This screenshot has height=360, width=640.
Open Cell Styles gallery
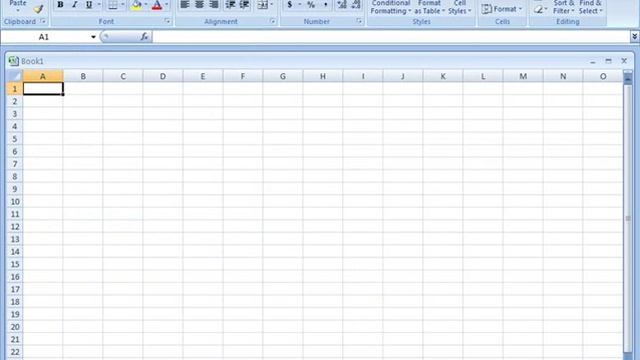pyautogui.click(x=460, y=7)
